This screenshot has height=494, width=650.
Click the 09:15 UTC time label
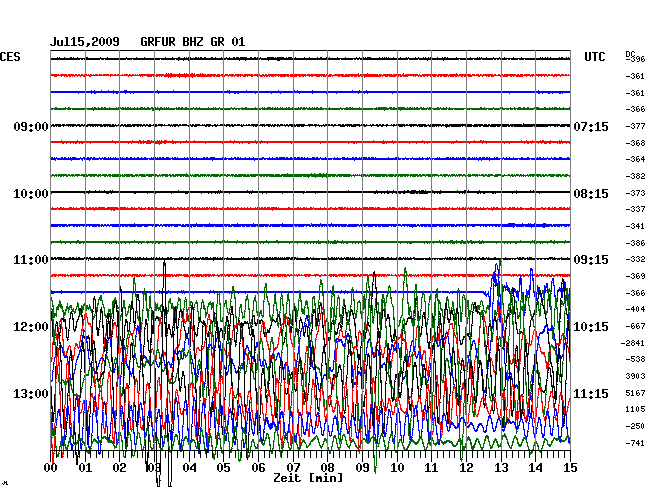click(591, 260)
